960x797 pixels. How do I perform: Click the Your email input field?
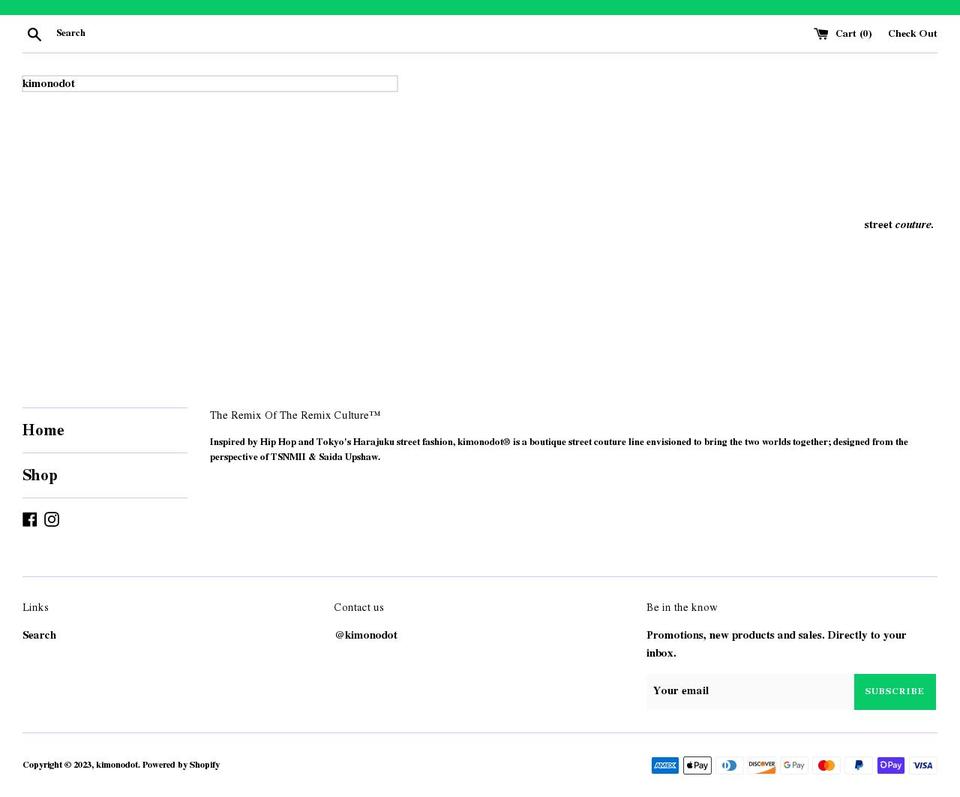[748, 691]
